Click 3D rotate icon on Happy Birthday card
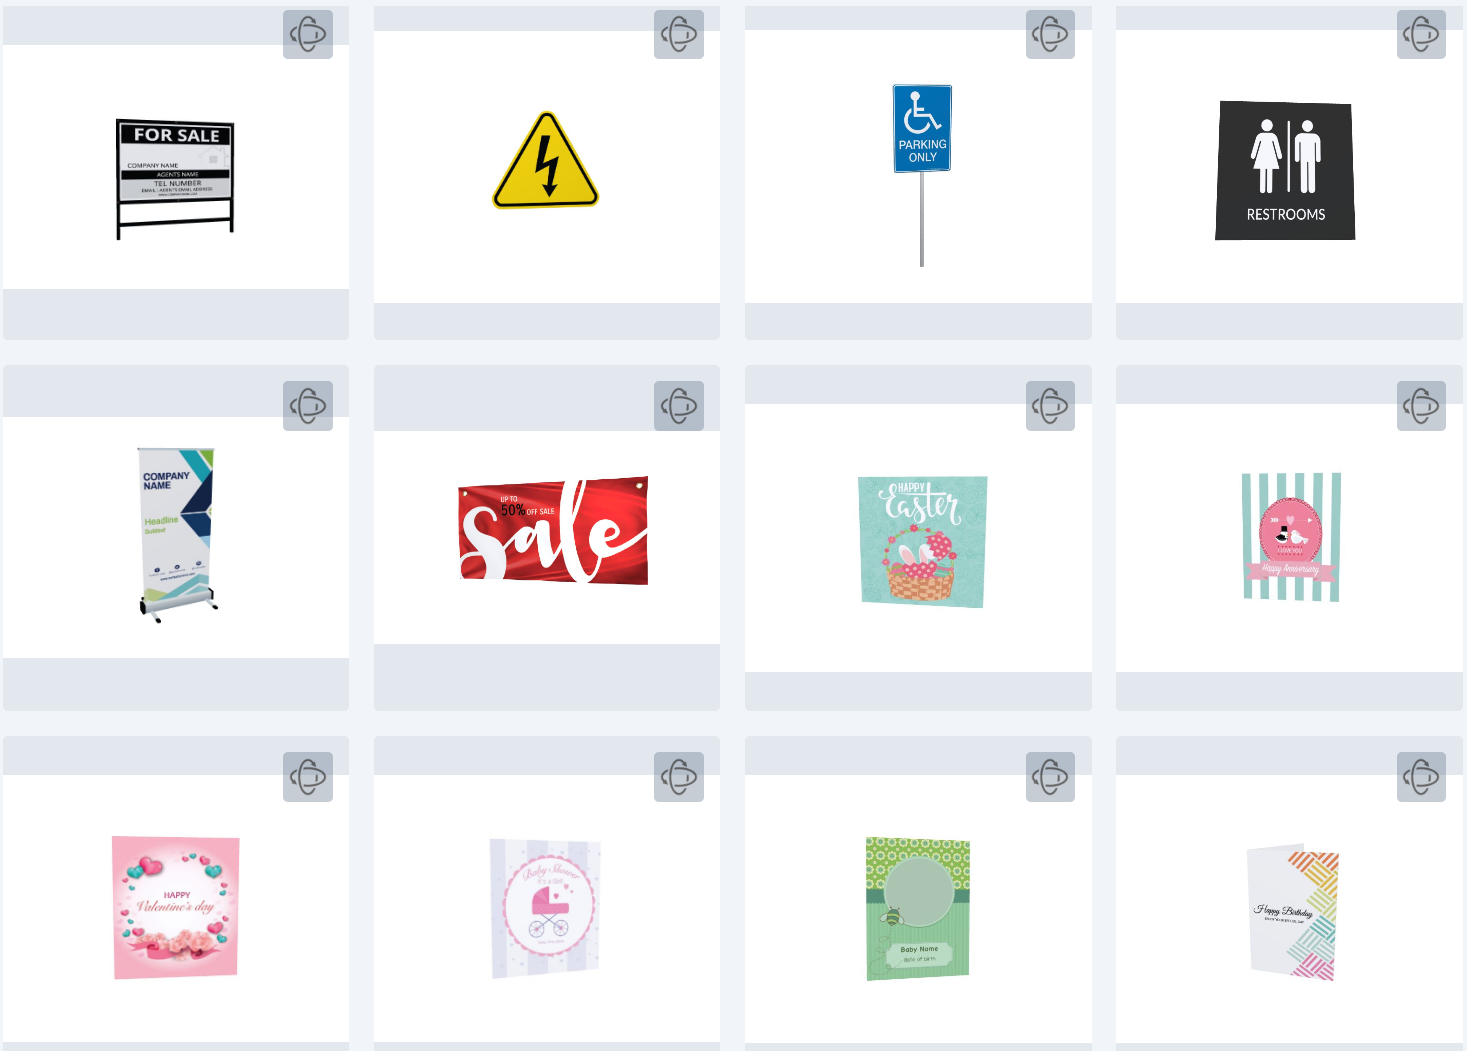 pyautogui.click(x=1421, y=777)
